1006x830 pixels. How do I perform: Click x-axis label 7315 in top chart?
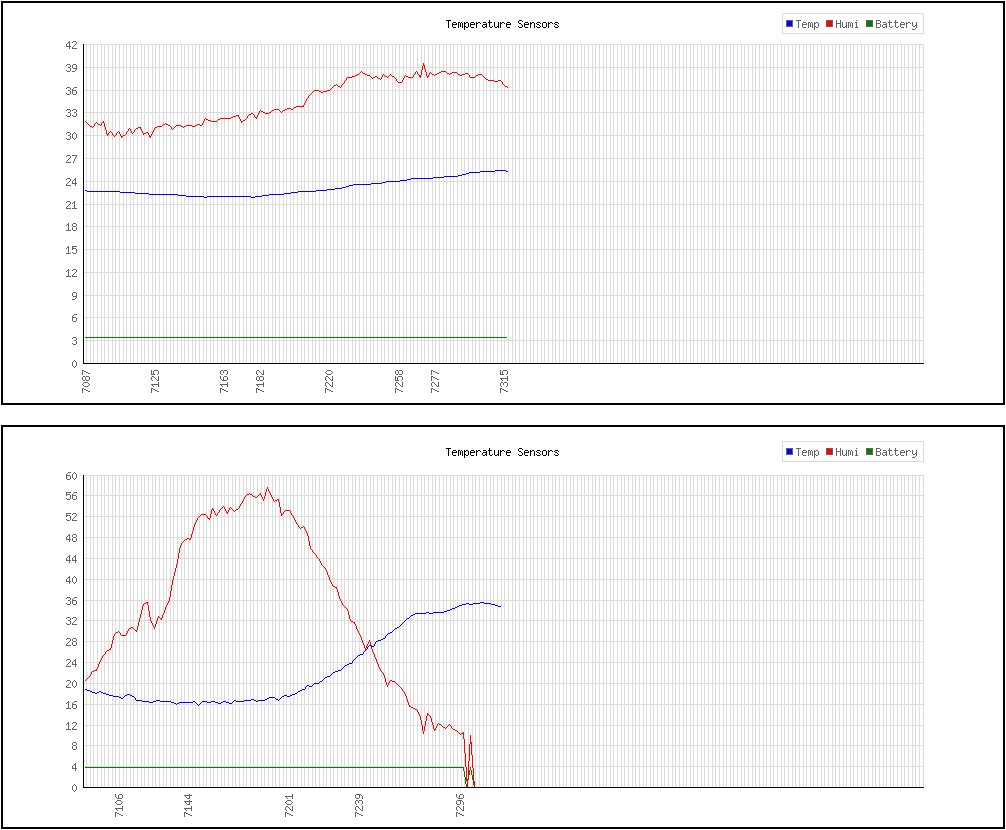coord(504,381)
